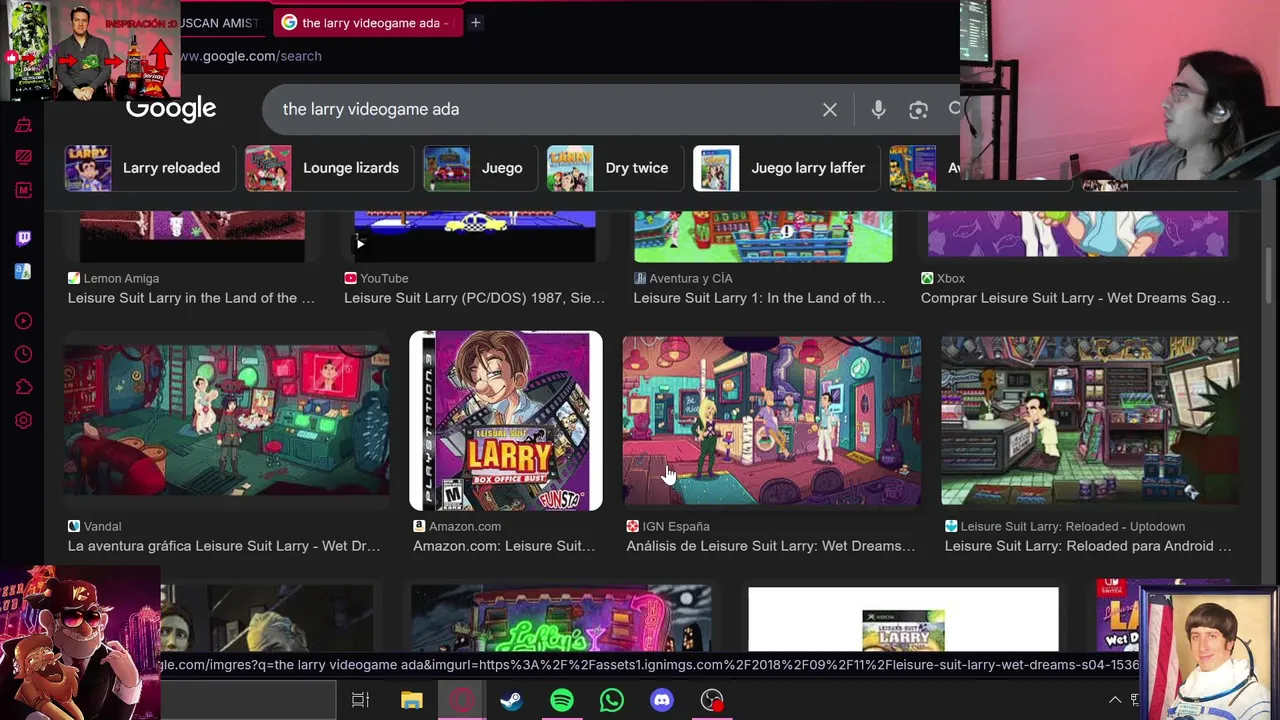Open the Aventura y CÍA shop screenshot thumbnail

pos(763,237)
